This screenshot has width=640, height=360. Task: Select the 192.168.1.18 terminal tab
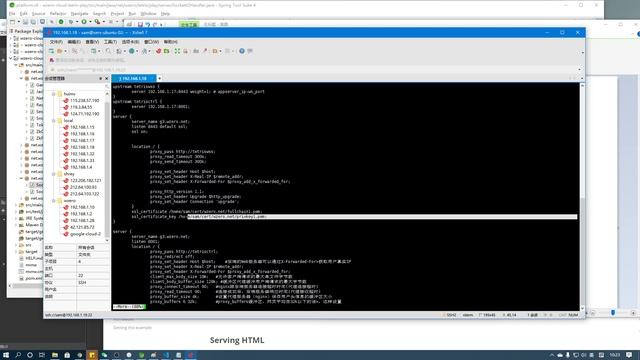point(134,78)
